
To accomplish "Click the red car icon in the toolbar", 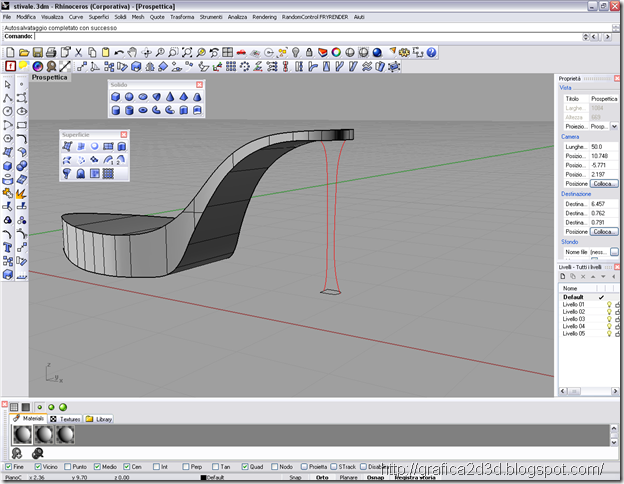I will pyautogui.click(x=241, y=53).
